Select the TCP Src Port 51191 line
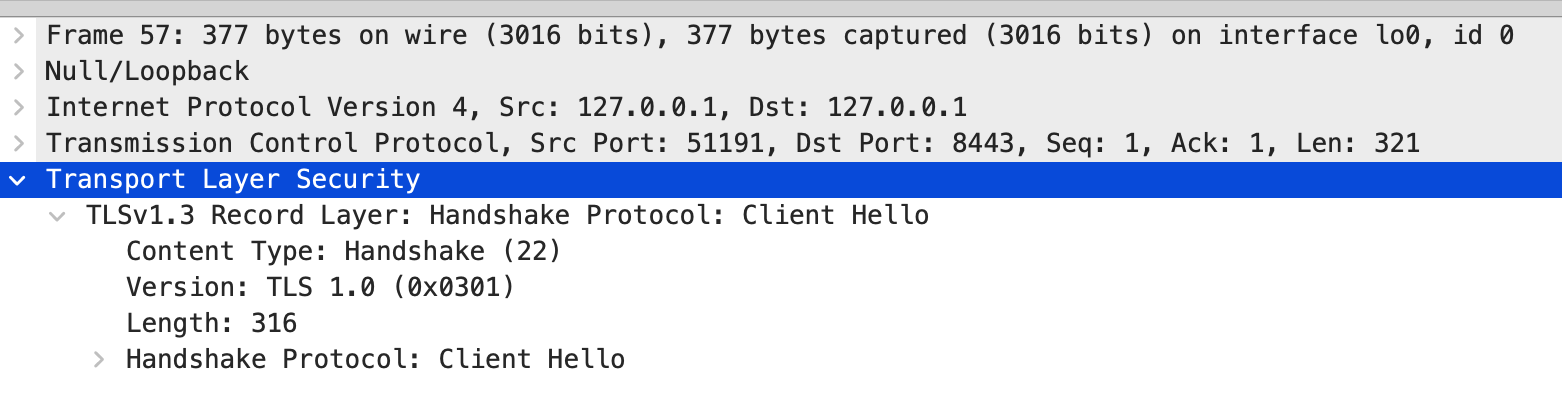 click(x=781, y=144)
